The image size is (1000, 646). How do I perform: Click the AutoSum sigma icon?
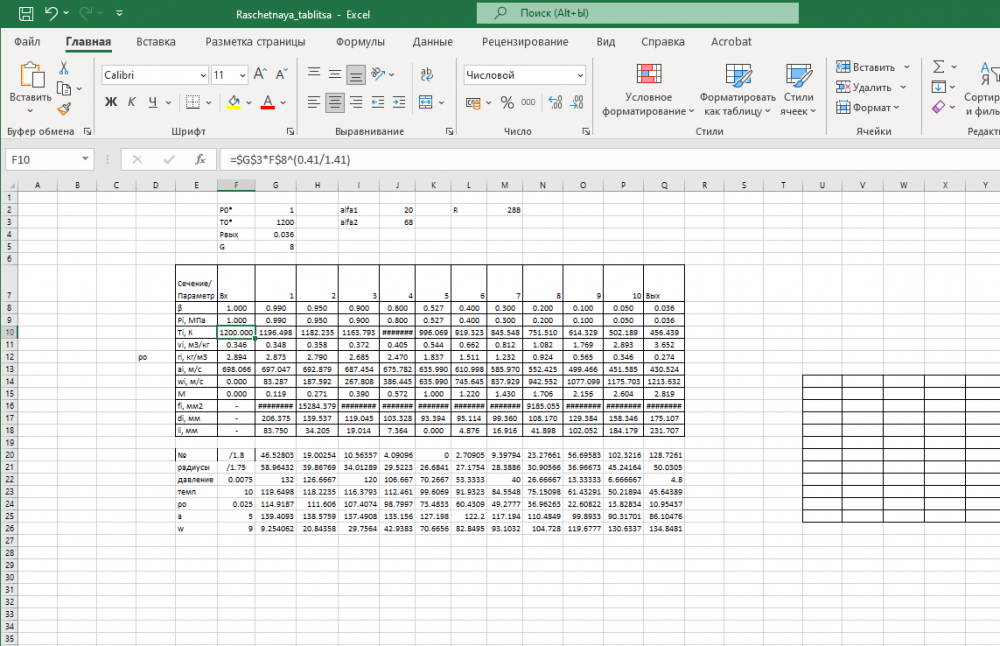tap(939, 67)
